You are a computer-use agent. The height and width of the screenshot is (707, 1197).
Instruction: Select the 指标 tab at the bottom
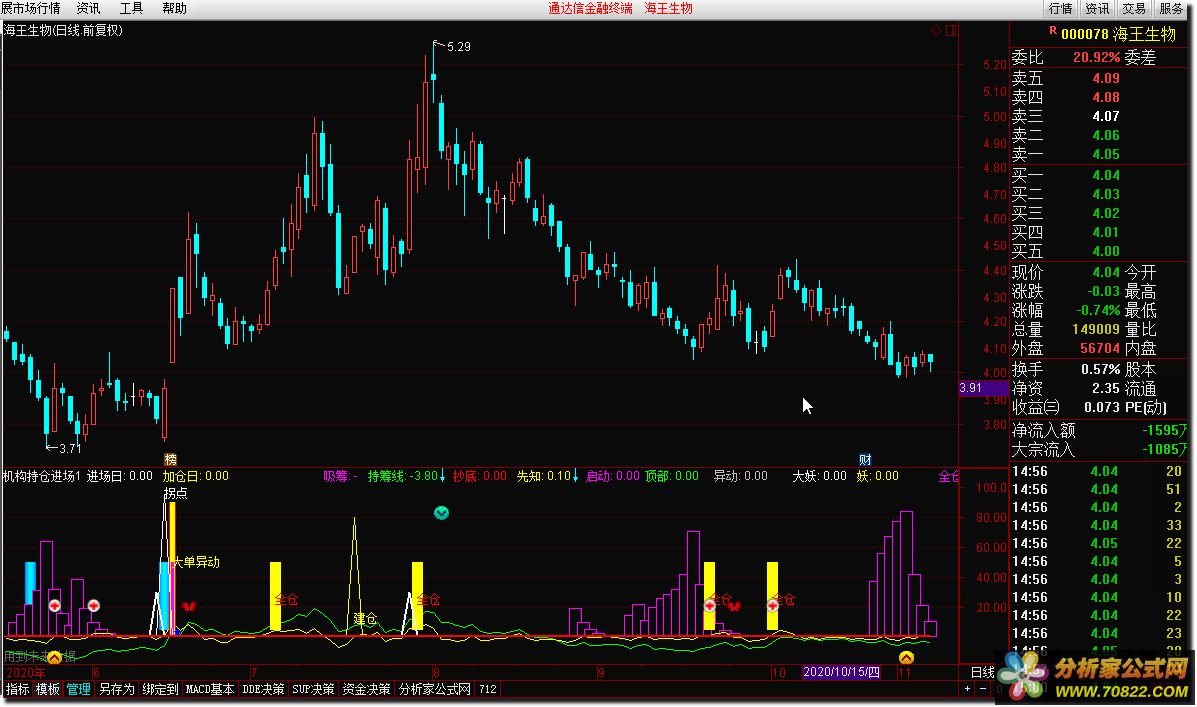(18, 689)
